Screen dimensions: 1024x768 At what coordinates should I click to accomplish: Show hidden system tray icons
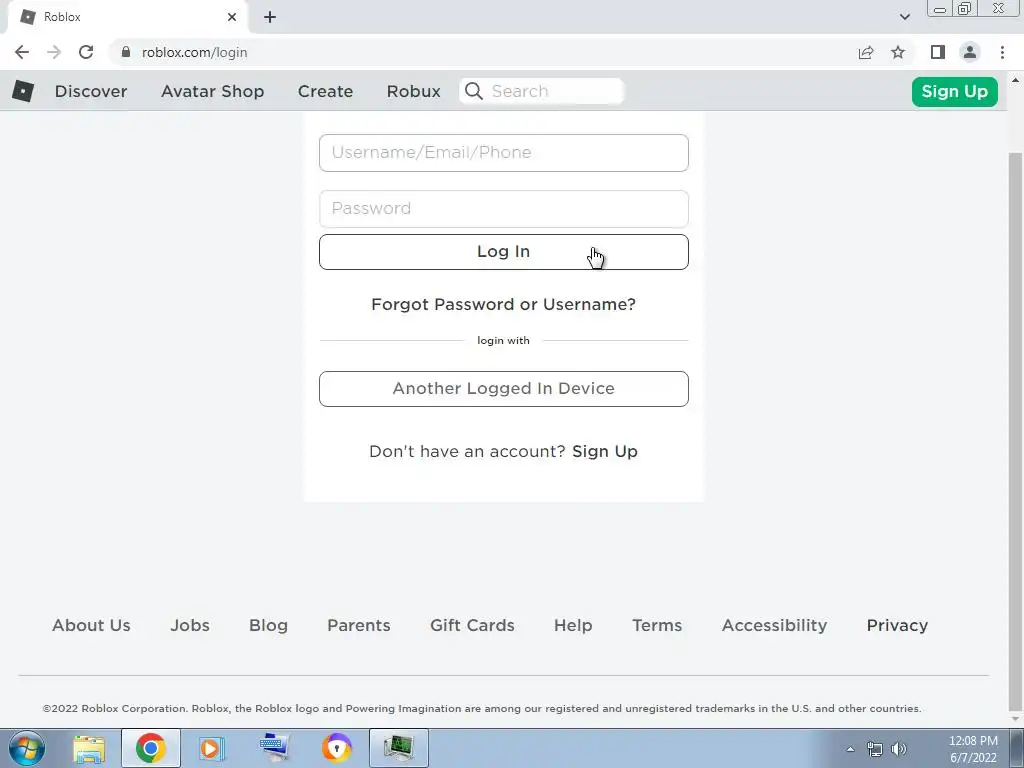click(850, 749)
